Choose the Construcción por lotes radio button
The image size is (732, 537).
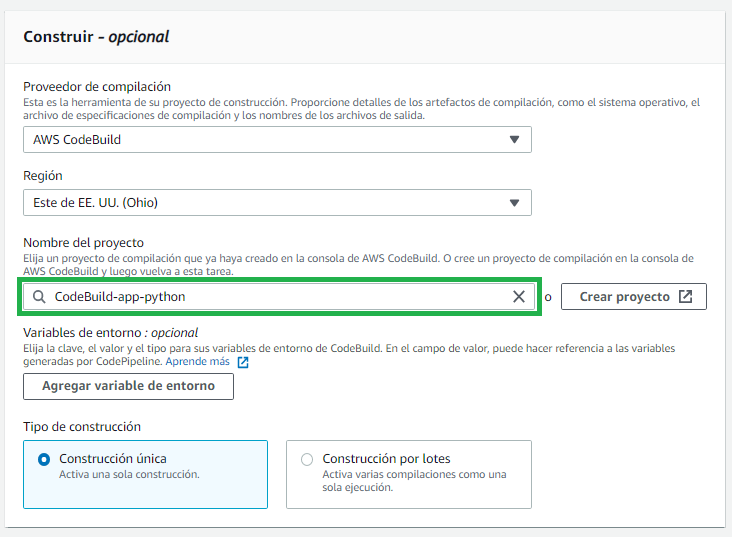[x=307, y=459]
